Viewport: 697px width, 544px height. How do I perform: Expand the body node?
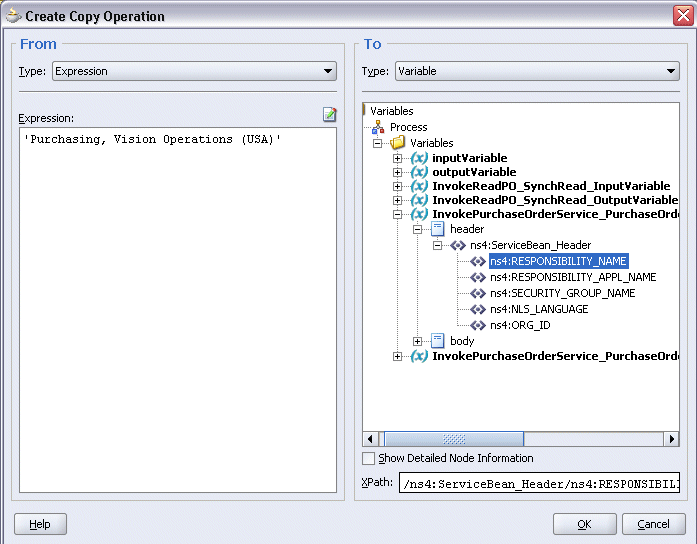click(417, 341)
